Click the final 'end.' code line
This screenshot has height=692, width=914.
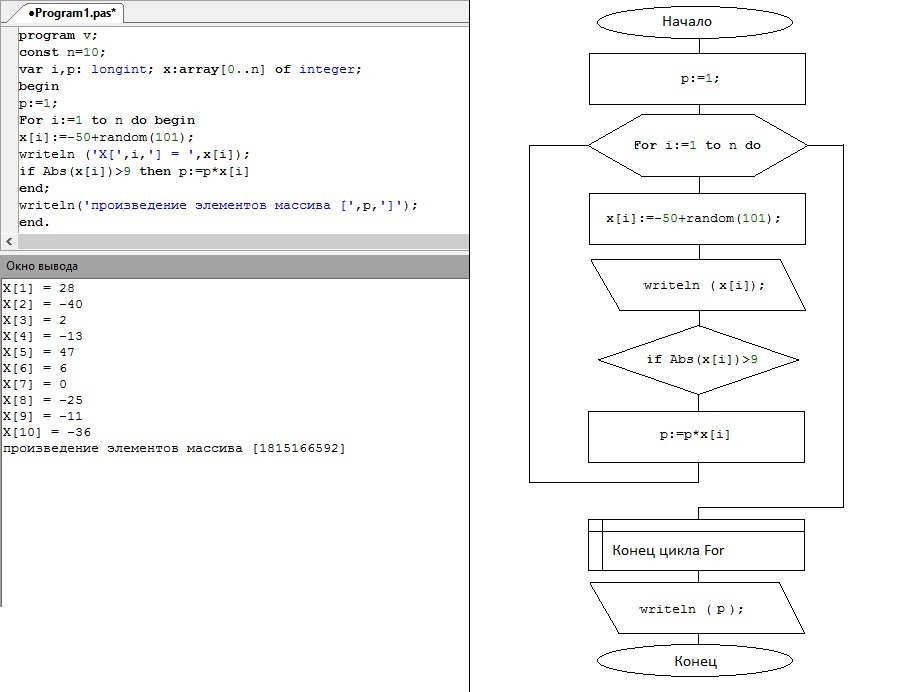pyautogui.click(x=34, y=222)
